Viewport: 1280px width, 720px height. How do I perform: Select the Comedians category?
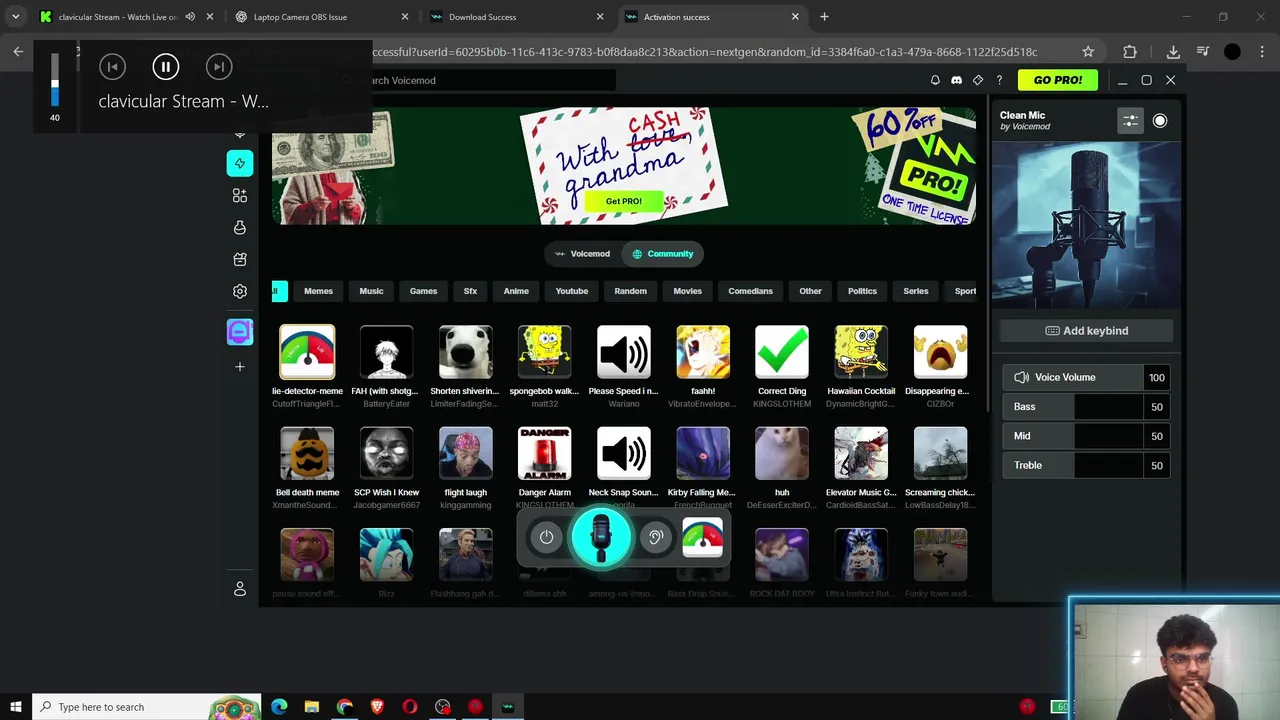[750, 291]
